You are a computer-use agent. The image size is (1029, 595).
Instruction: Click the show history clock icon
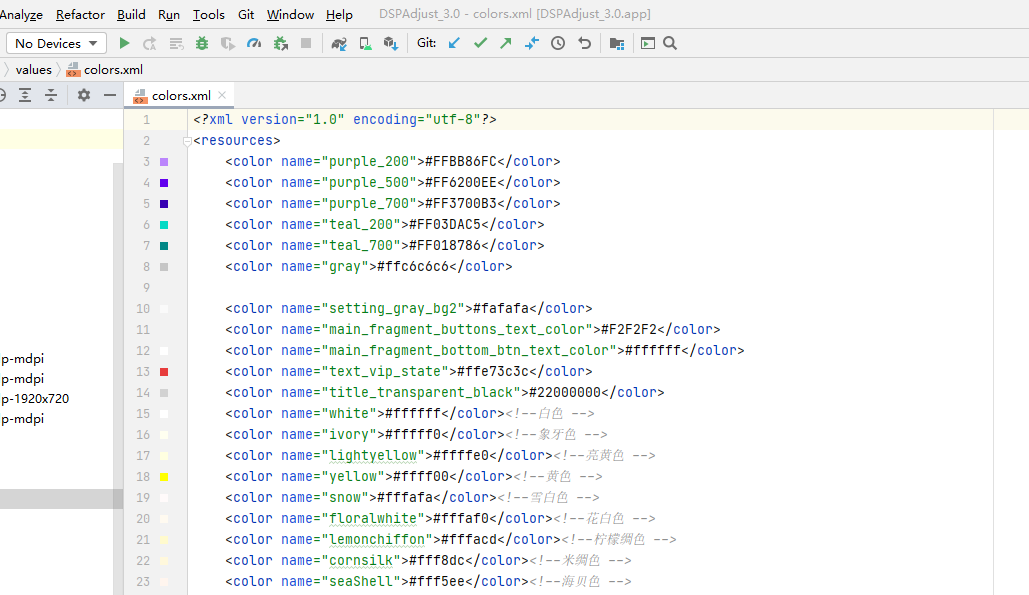(x=558, y=43)
